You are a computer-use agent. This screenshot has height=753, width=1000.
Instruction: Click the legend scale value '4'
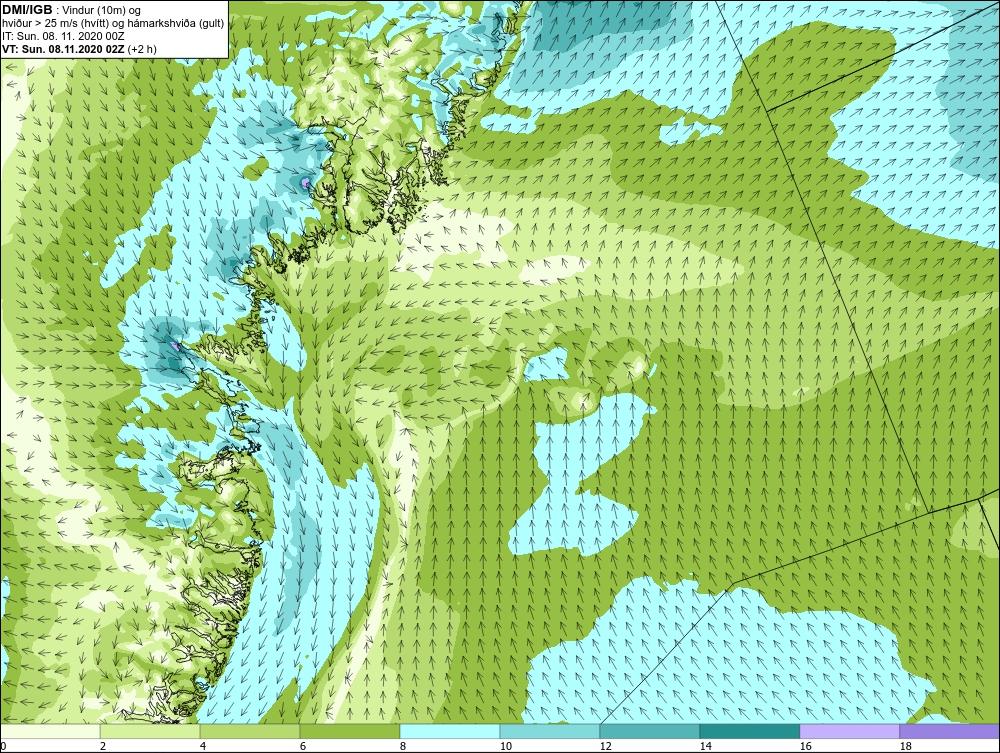click(x=203, y=746)
